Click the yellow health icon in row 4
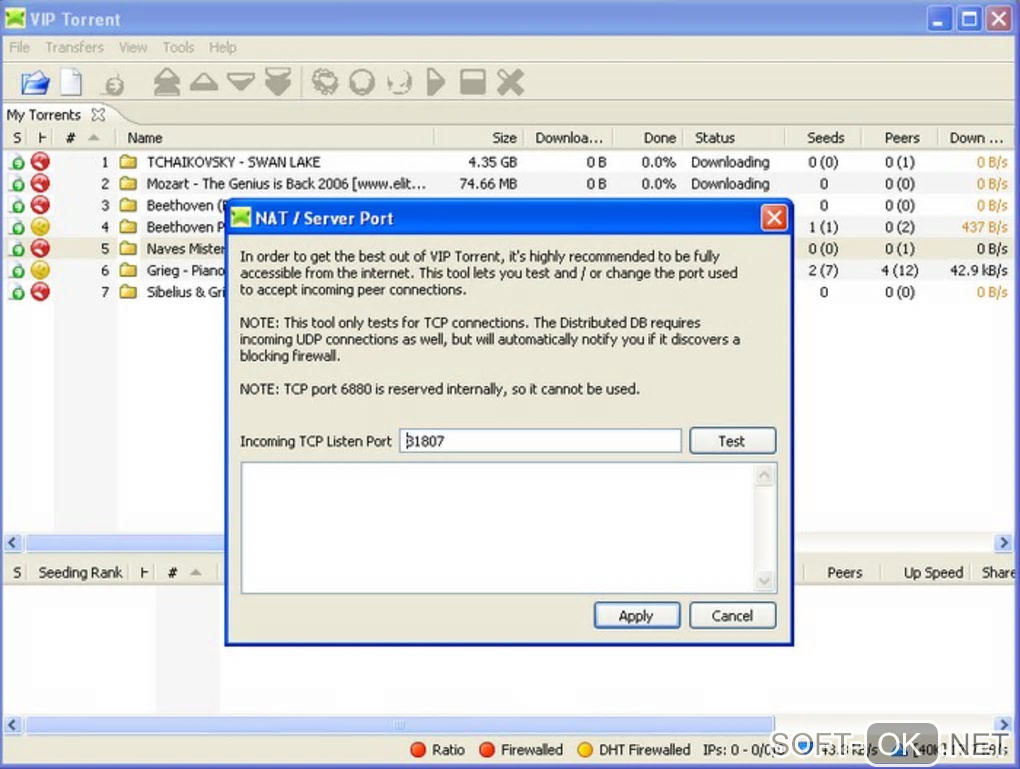 click(40, 226)
